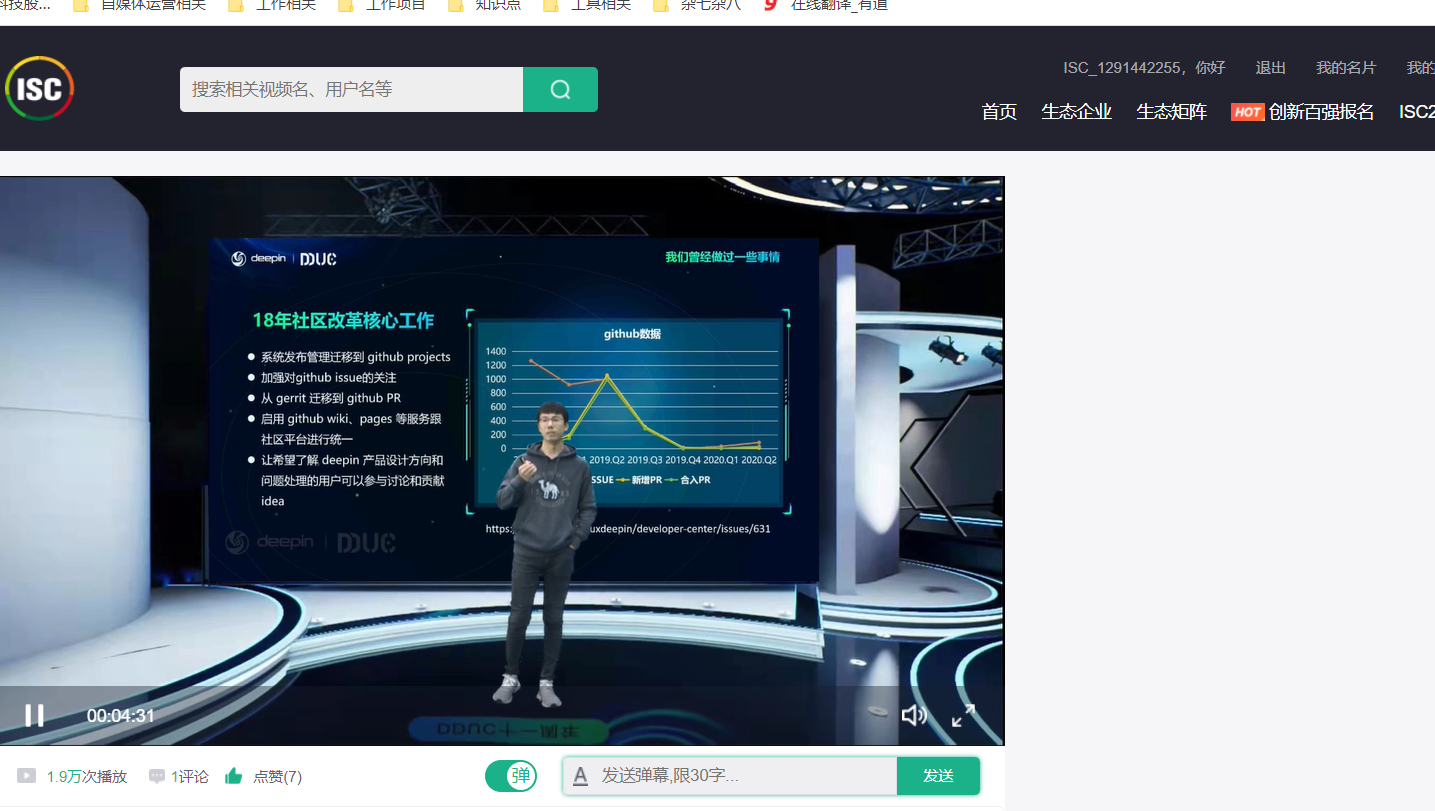Mute the video with speaker icon
Screen dimensions: 1435x811
coord(914,715)
